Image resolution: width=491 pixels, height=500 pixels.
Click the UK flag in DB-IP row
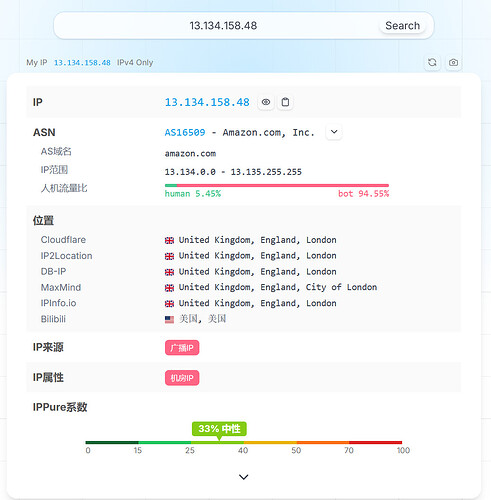click(169, 272)
